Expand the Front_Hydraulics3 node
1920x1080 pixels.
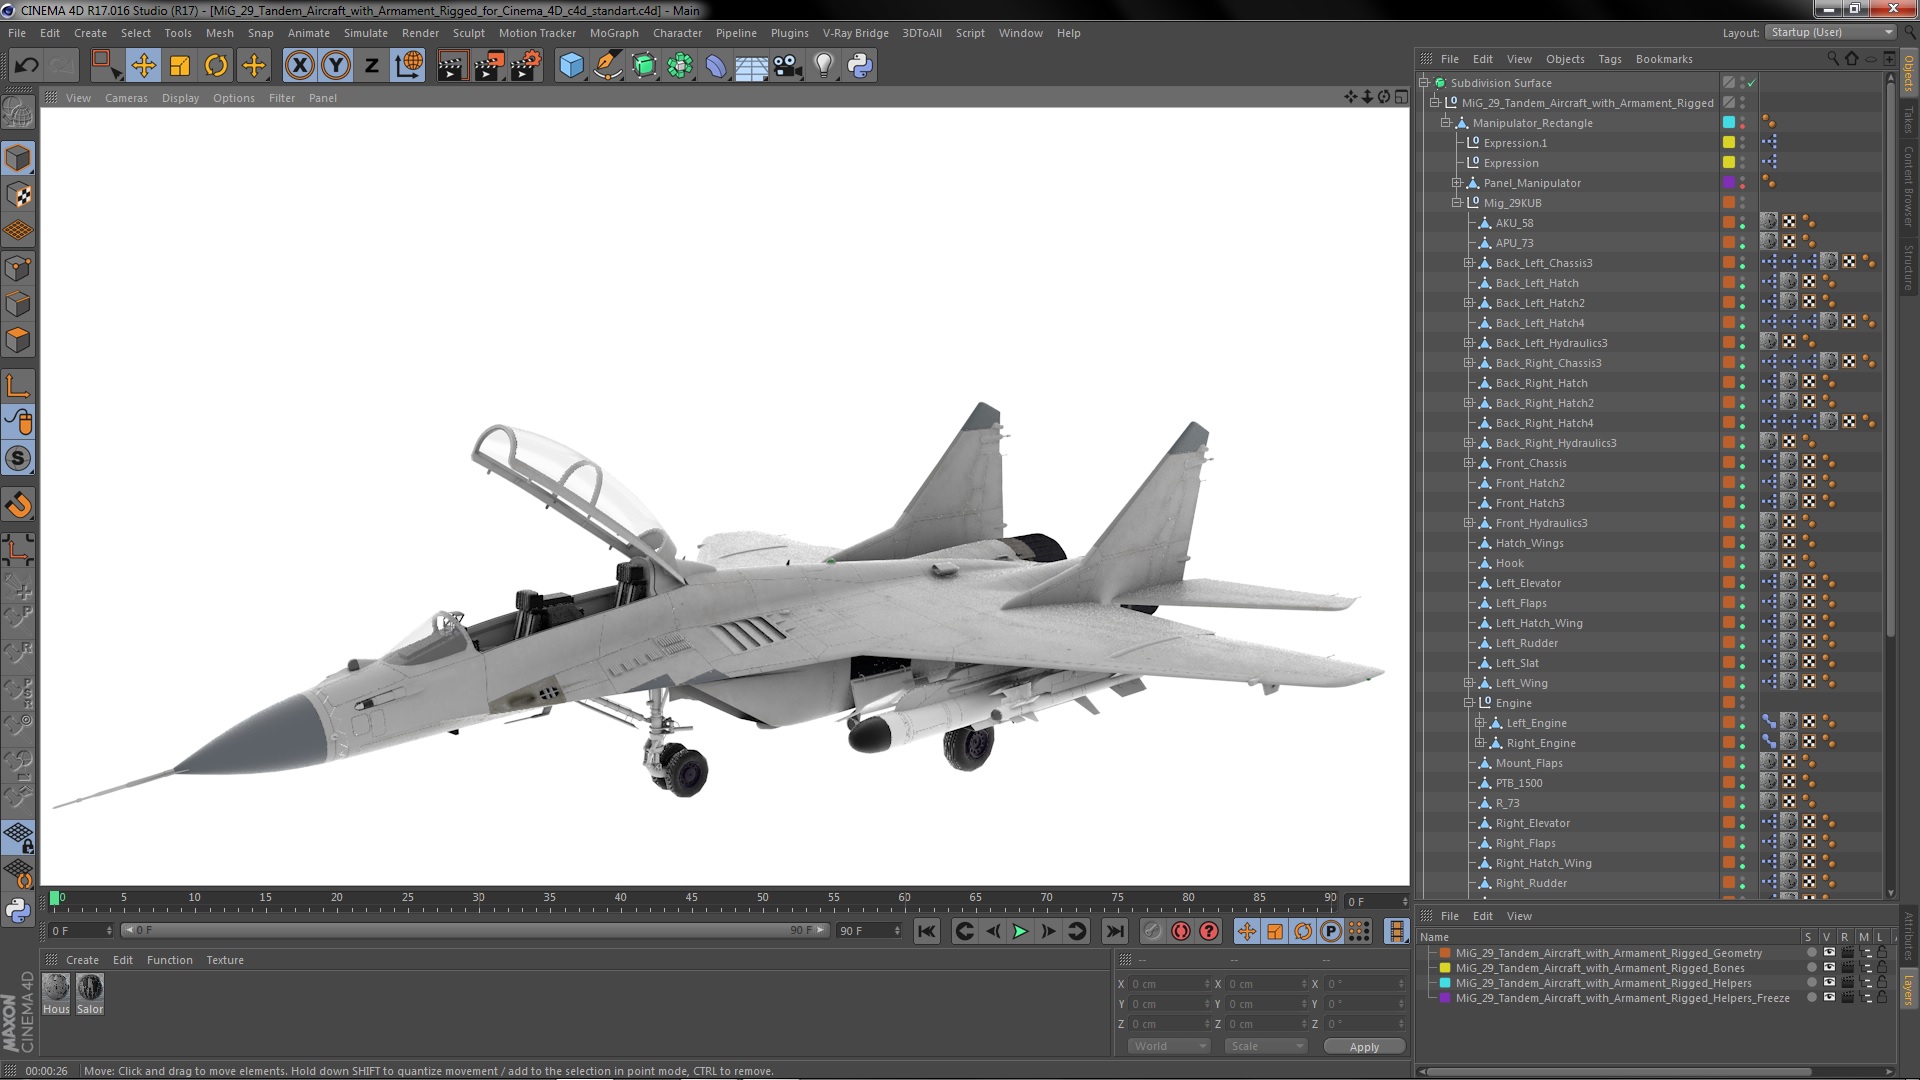coord(1469,523)
